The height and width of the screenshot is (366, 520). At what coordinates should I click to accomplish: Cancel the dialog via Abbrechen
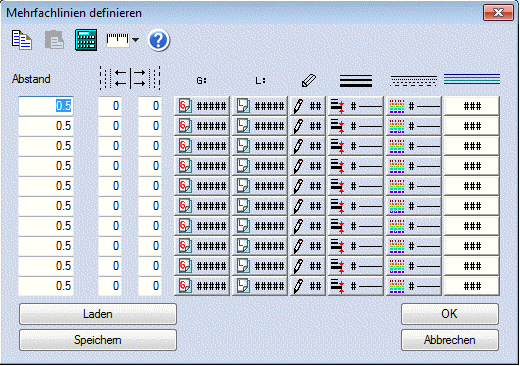point(450,340)
